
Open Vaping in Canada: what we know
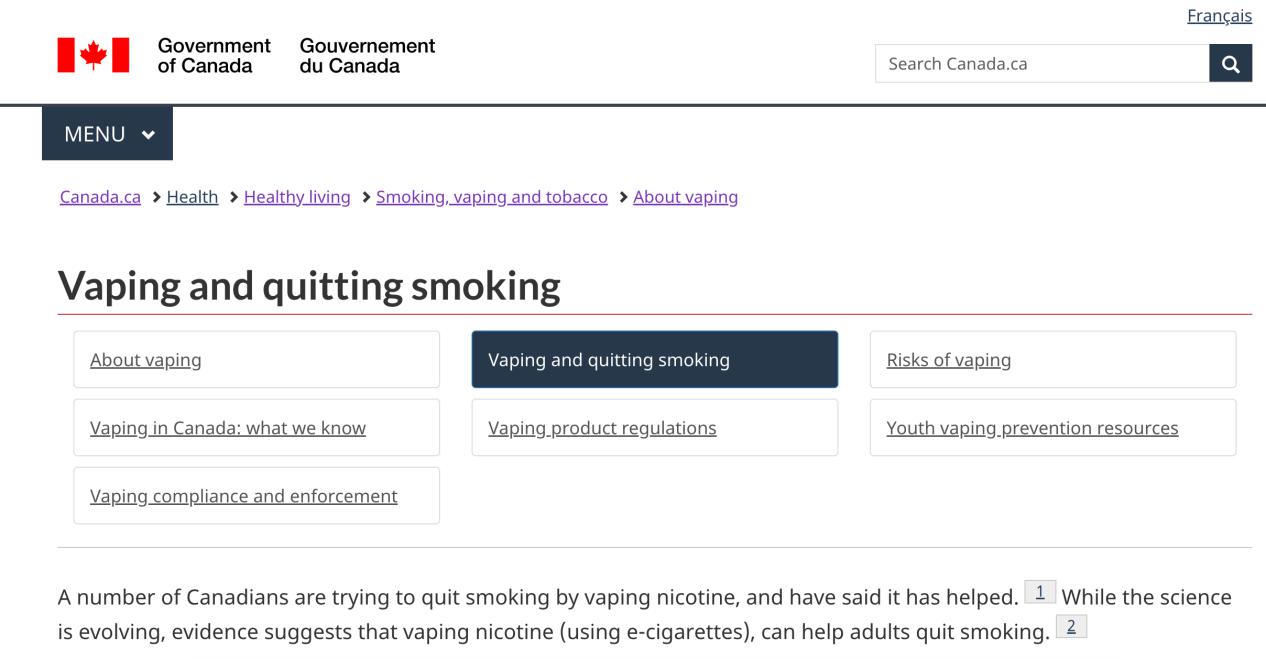click(x=256, y=428)
